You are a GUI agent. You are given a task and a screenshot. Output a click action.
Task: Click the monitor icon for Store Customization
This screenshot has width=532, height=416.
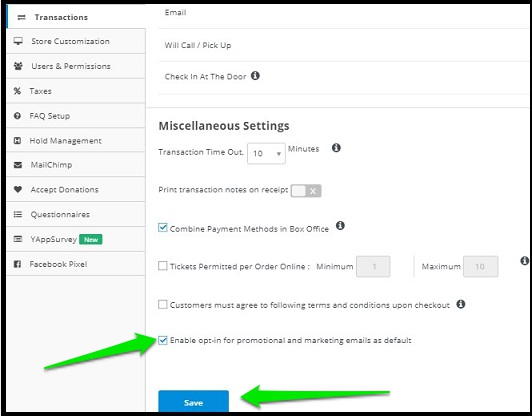point(18,41)
